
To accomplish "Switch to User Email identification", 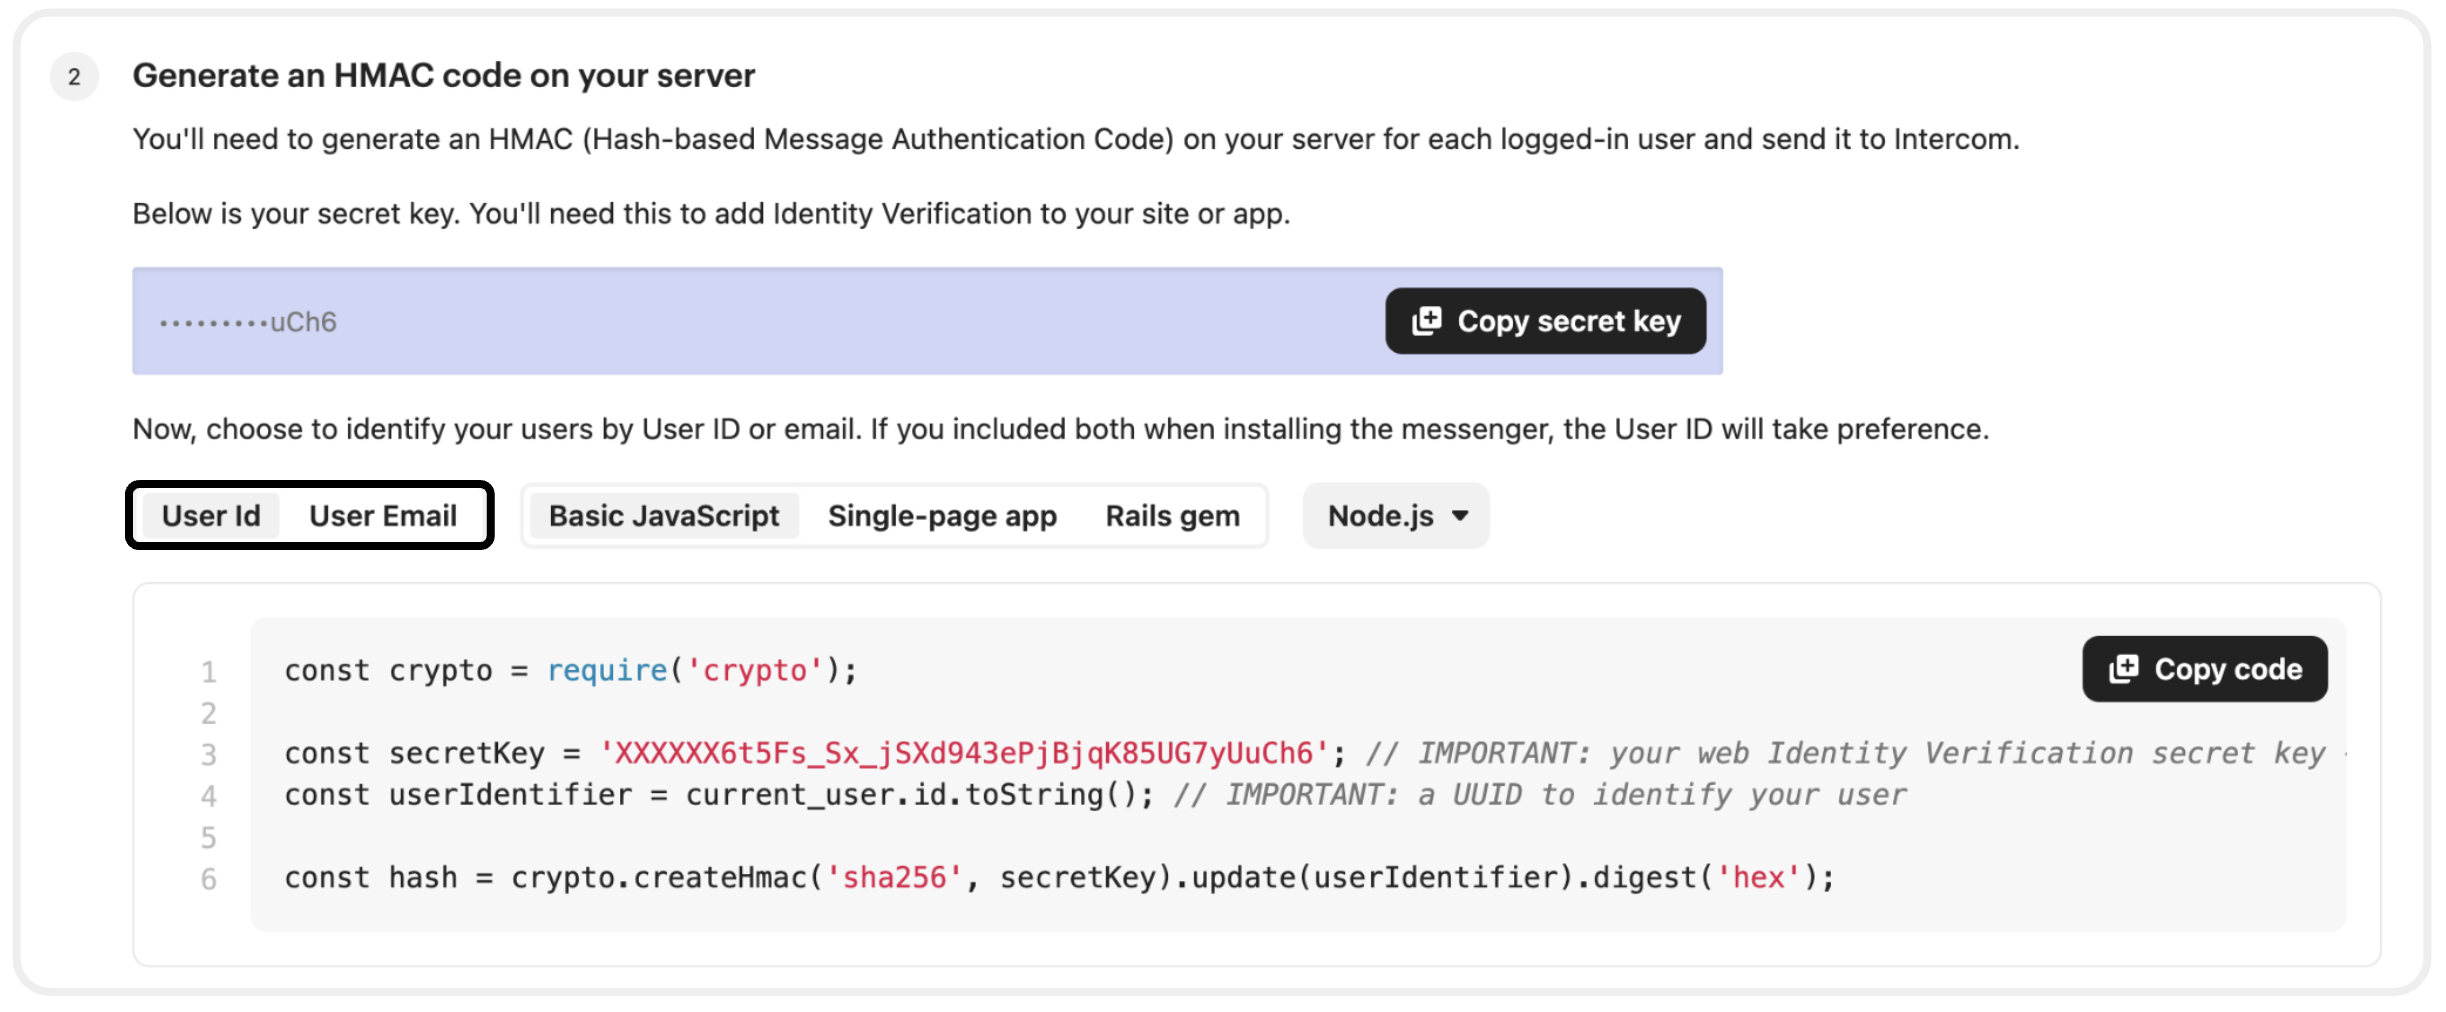I will pyautogui.click(x=383, y=516).
